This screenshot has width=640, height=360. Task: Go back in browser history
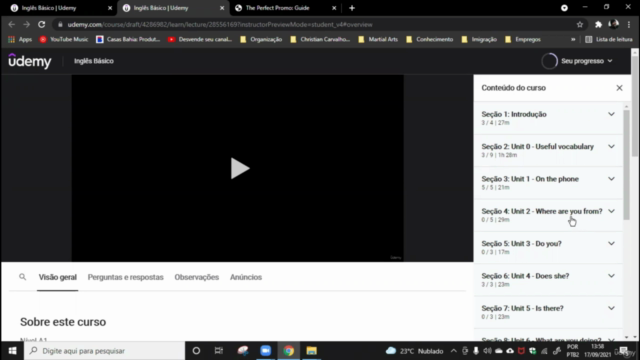coord(11,24)
